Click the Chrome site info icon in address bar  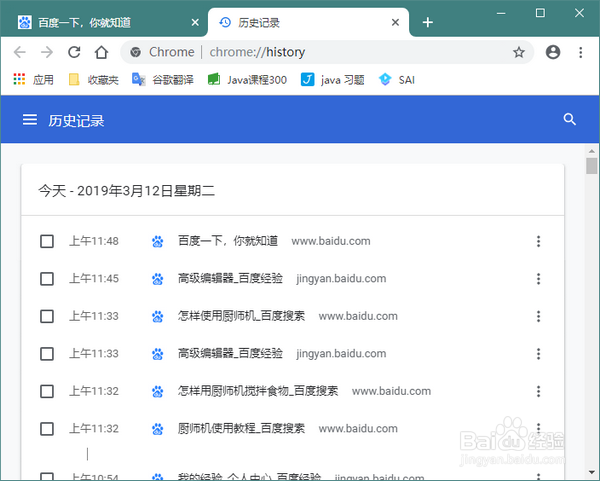pos(135,52)
